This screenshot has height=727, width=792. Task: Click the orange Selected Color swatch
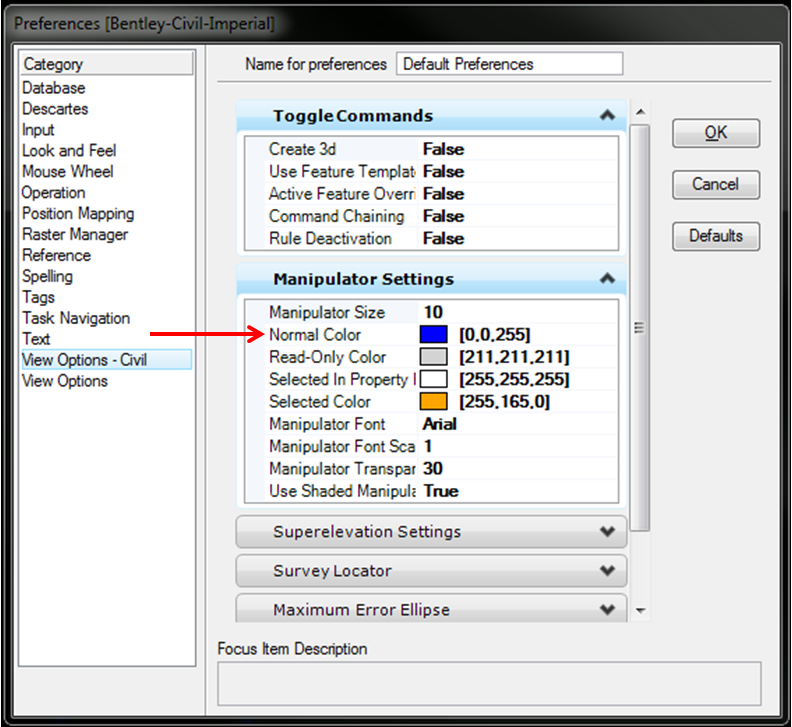point(433,401)
